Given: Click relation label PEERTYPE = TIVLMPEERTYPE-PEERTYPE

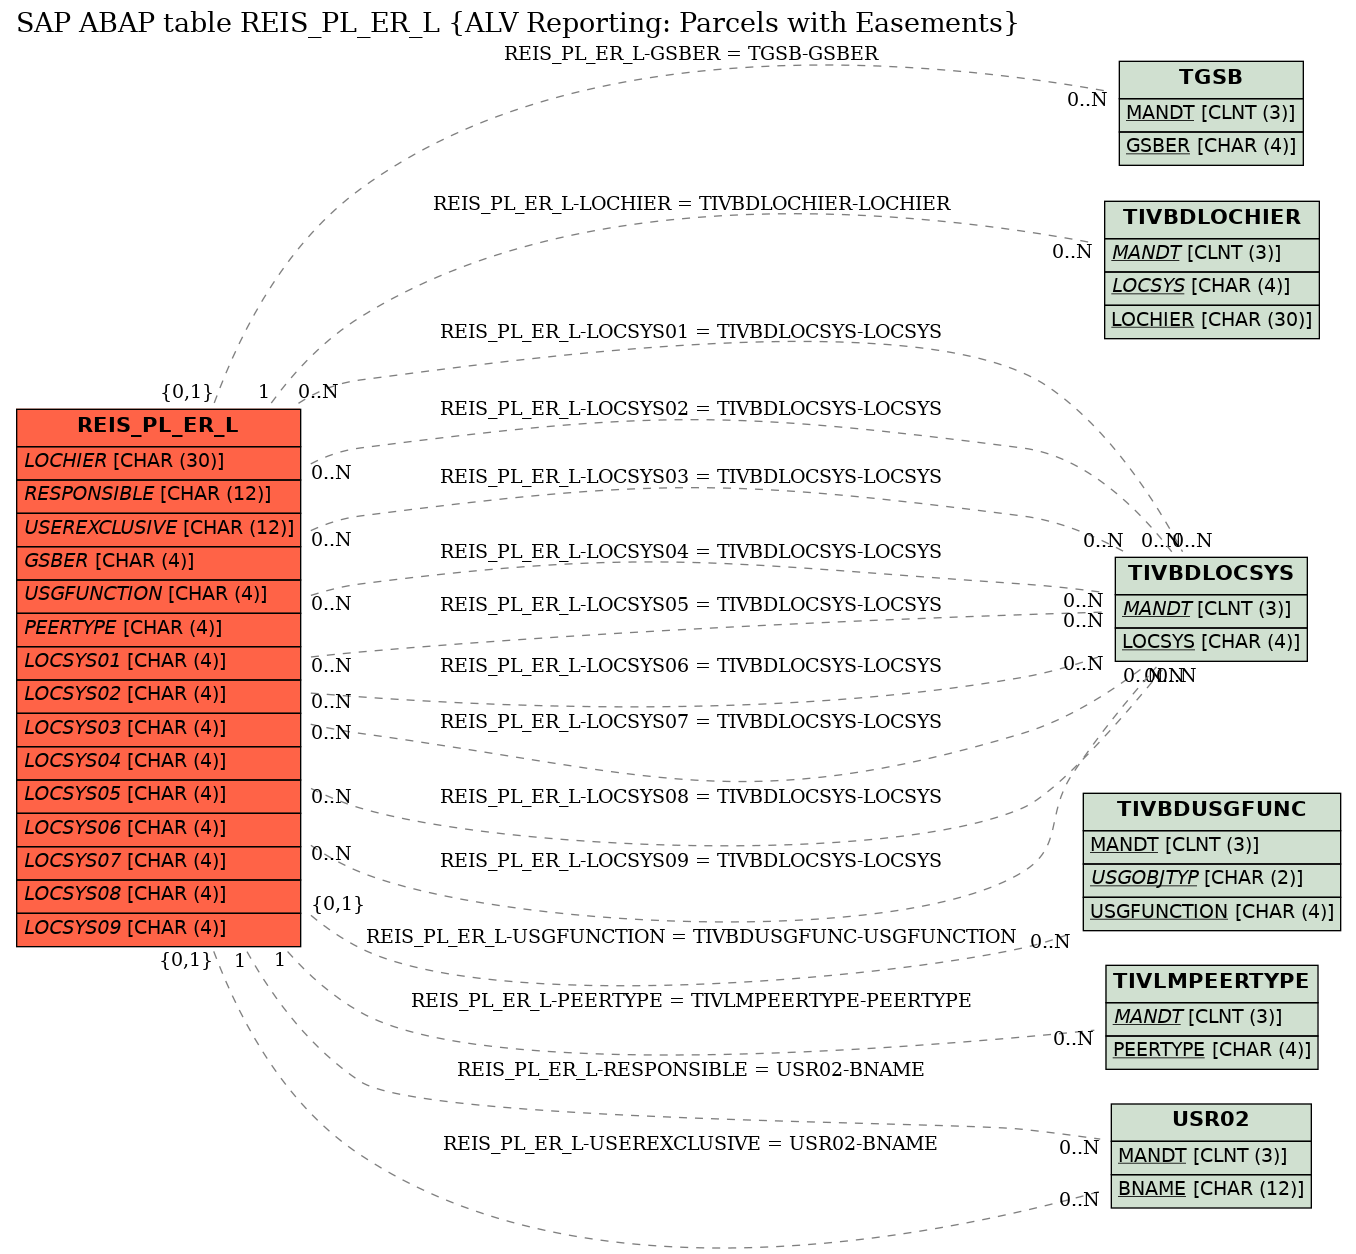Looking at the screenshot, I should click(691, 1001).
